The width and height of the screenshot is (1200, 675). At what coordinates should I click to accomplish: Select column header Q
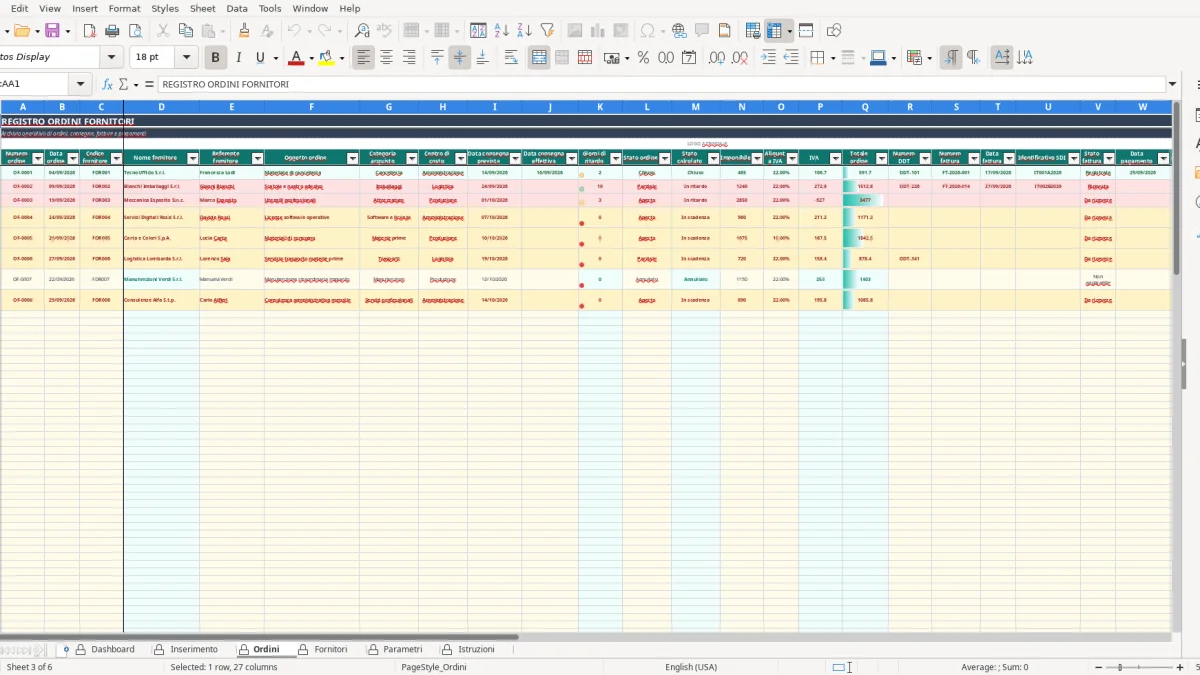point(865,107)
